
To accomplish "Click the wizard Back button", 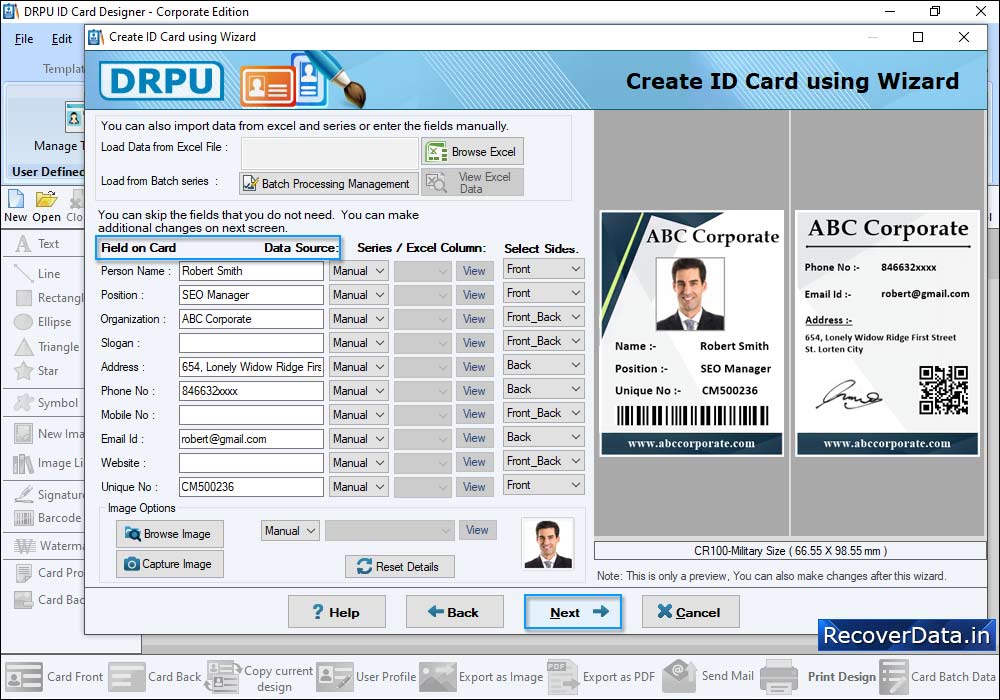I will click(x=455, y=613).
